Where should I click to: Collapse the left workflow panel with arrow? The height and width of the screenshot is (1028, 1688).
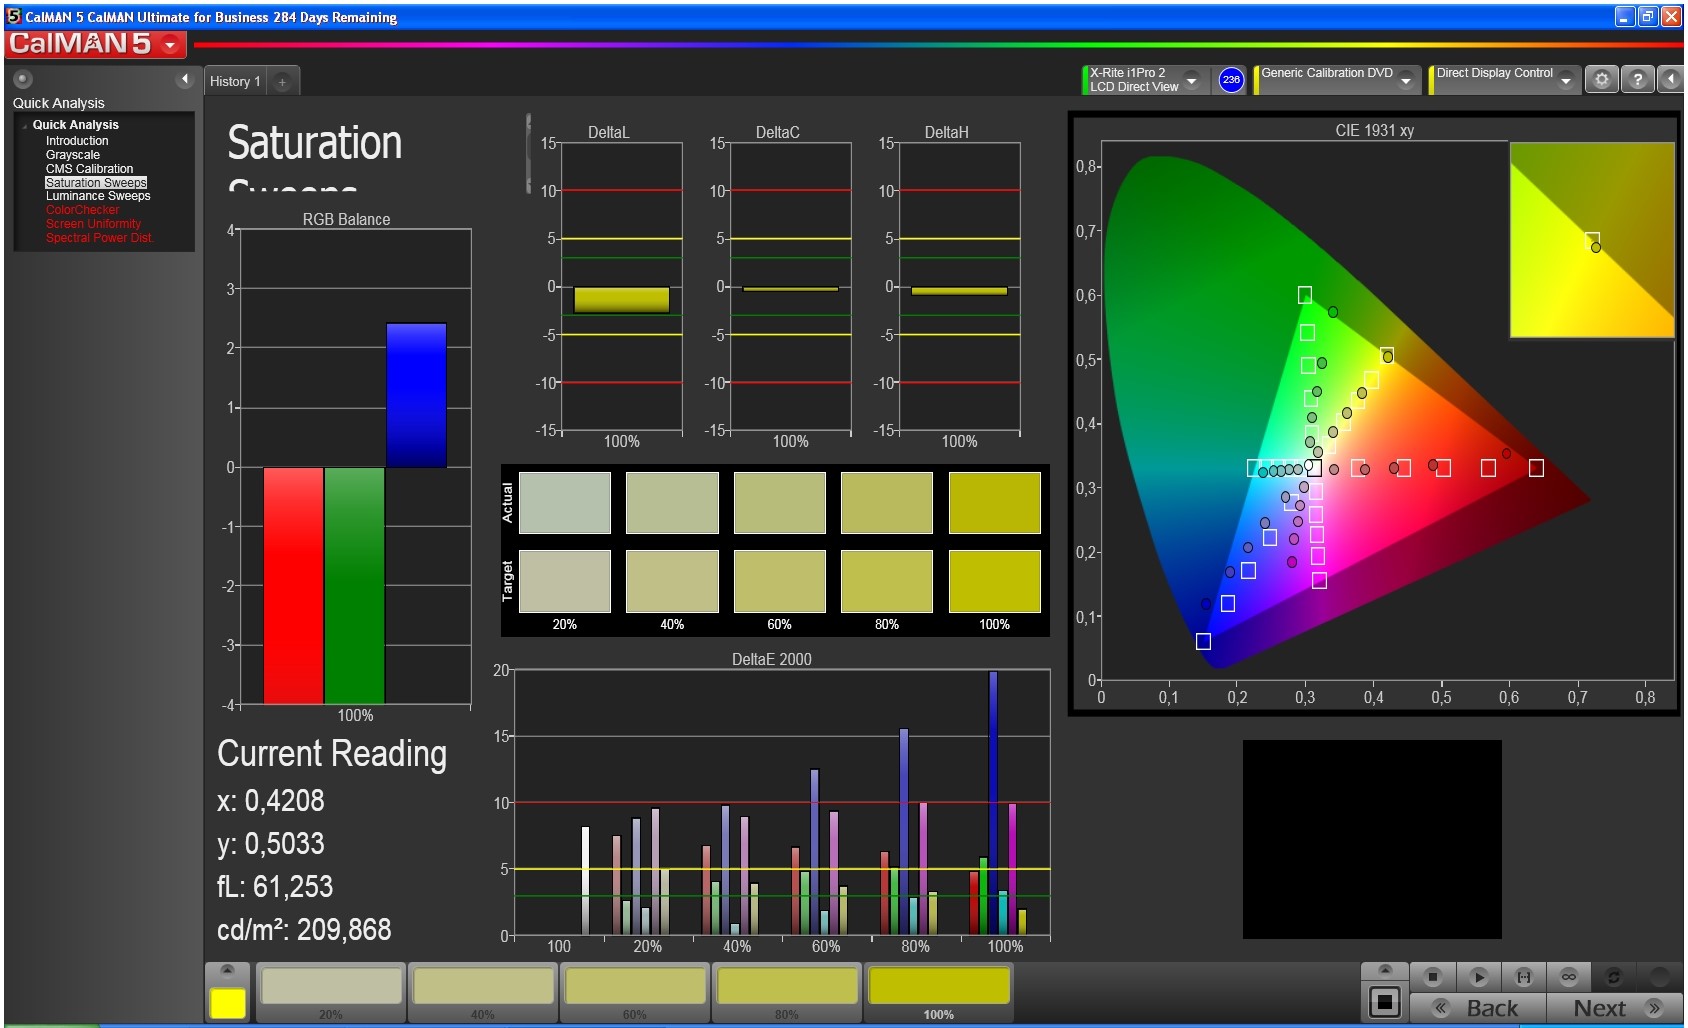tap(184, 79)
